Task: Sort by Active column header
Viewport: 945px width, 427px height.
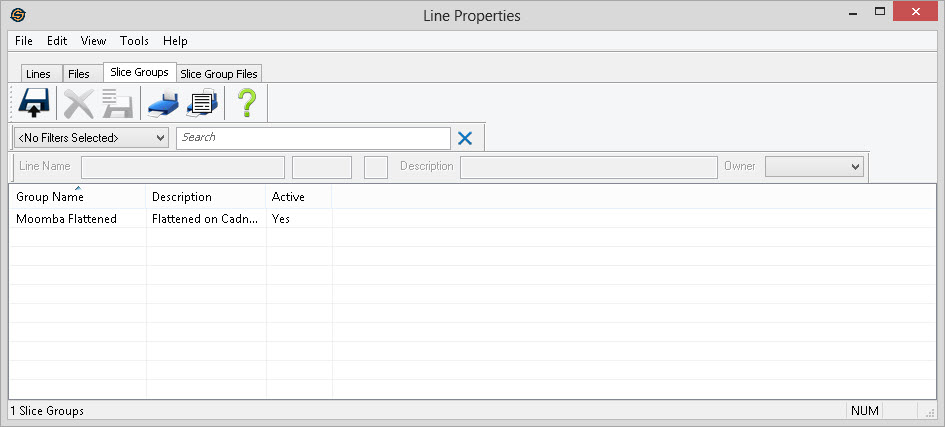Action: 288,197
